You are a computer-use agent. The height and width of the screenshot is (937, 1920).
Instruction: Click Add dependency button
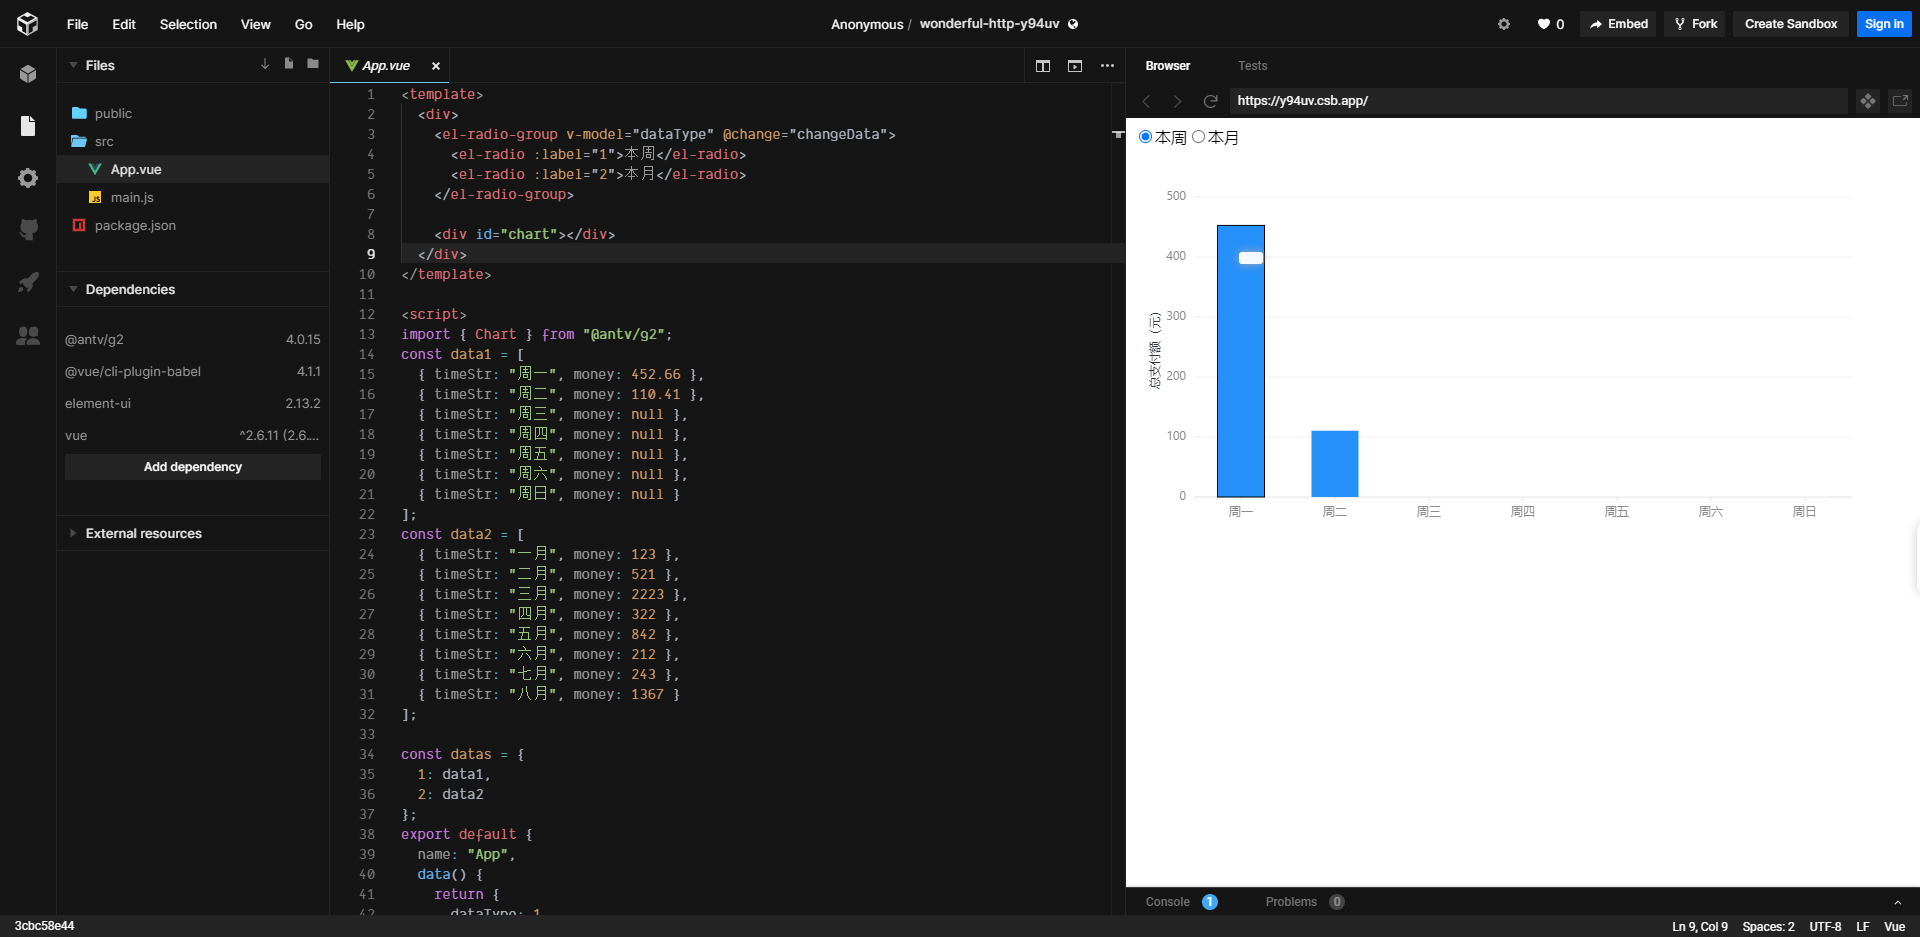[x=193, y=467]
